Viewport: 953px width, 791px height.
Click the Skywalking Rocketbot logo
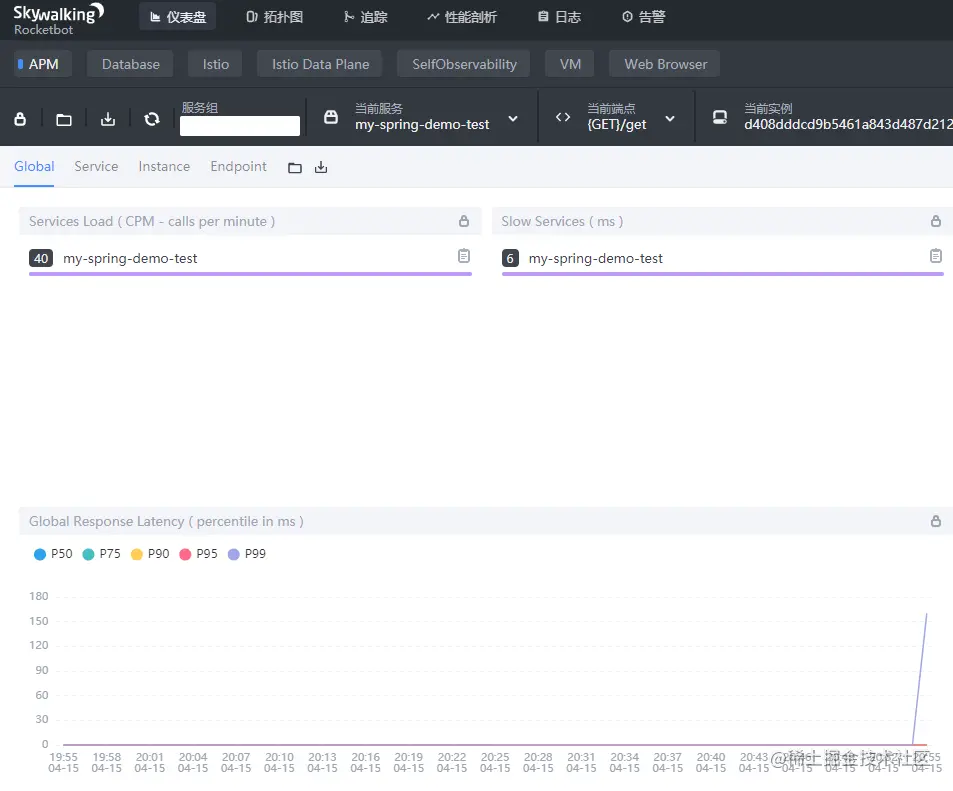(58, 19)
